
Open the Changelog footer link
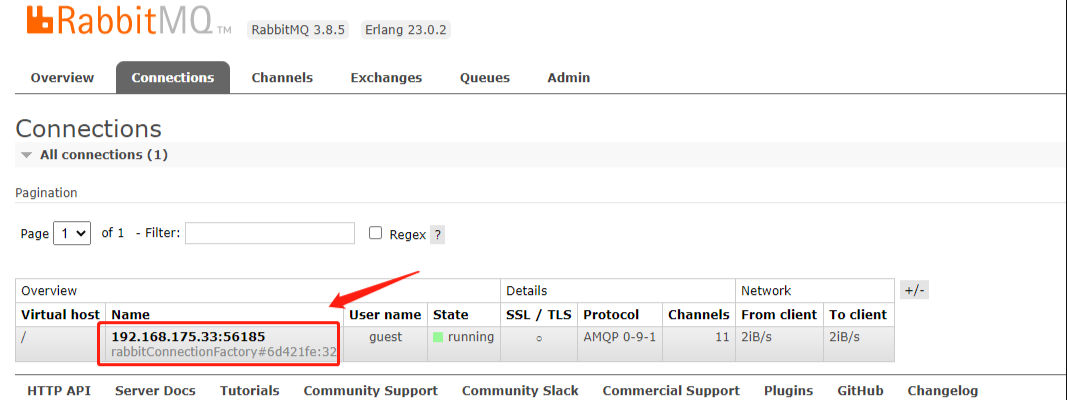943,390
